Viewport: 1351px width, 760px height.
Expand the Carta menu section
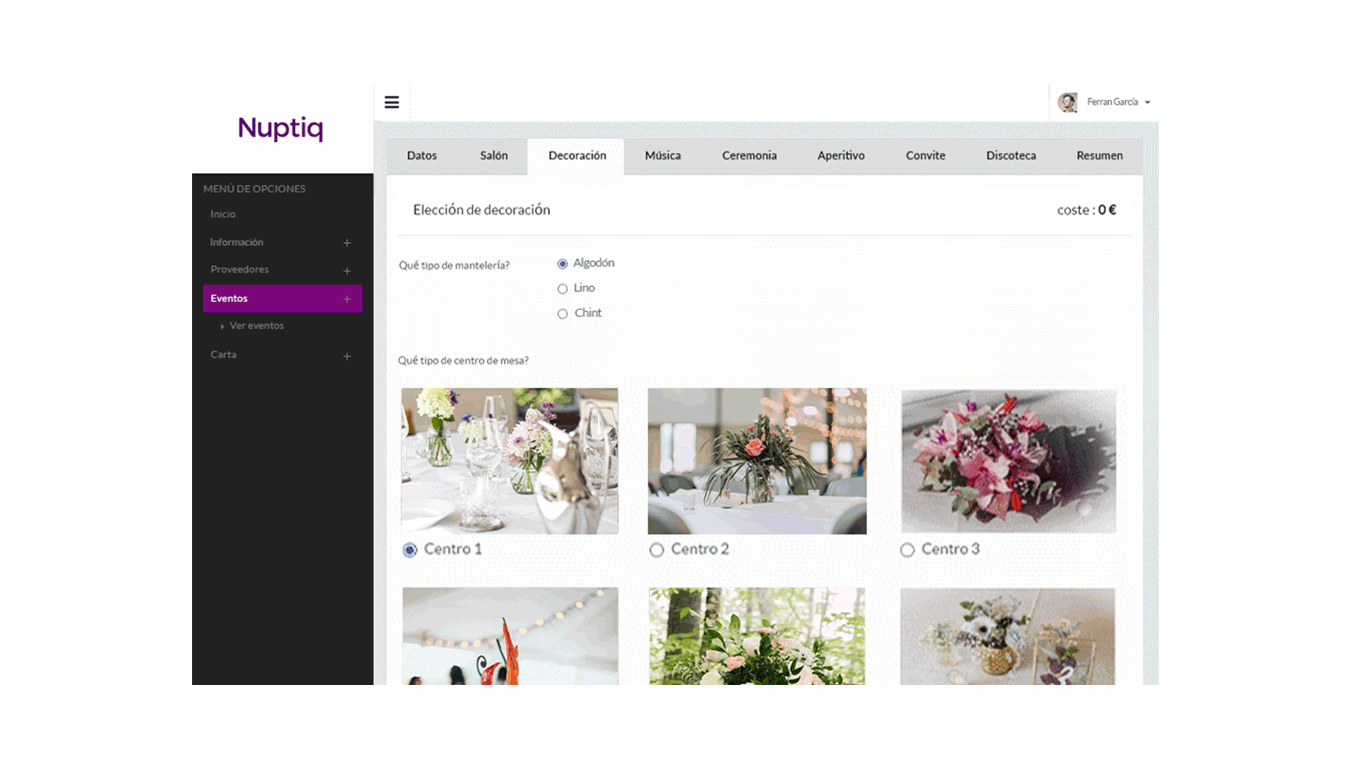click(x=346, y=355)
